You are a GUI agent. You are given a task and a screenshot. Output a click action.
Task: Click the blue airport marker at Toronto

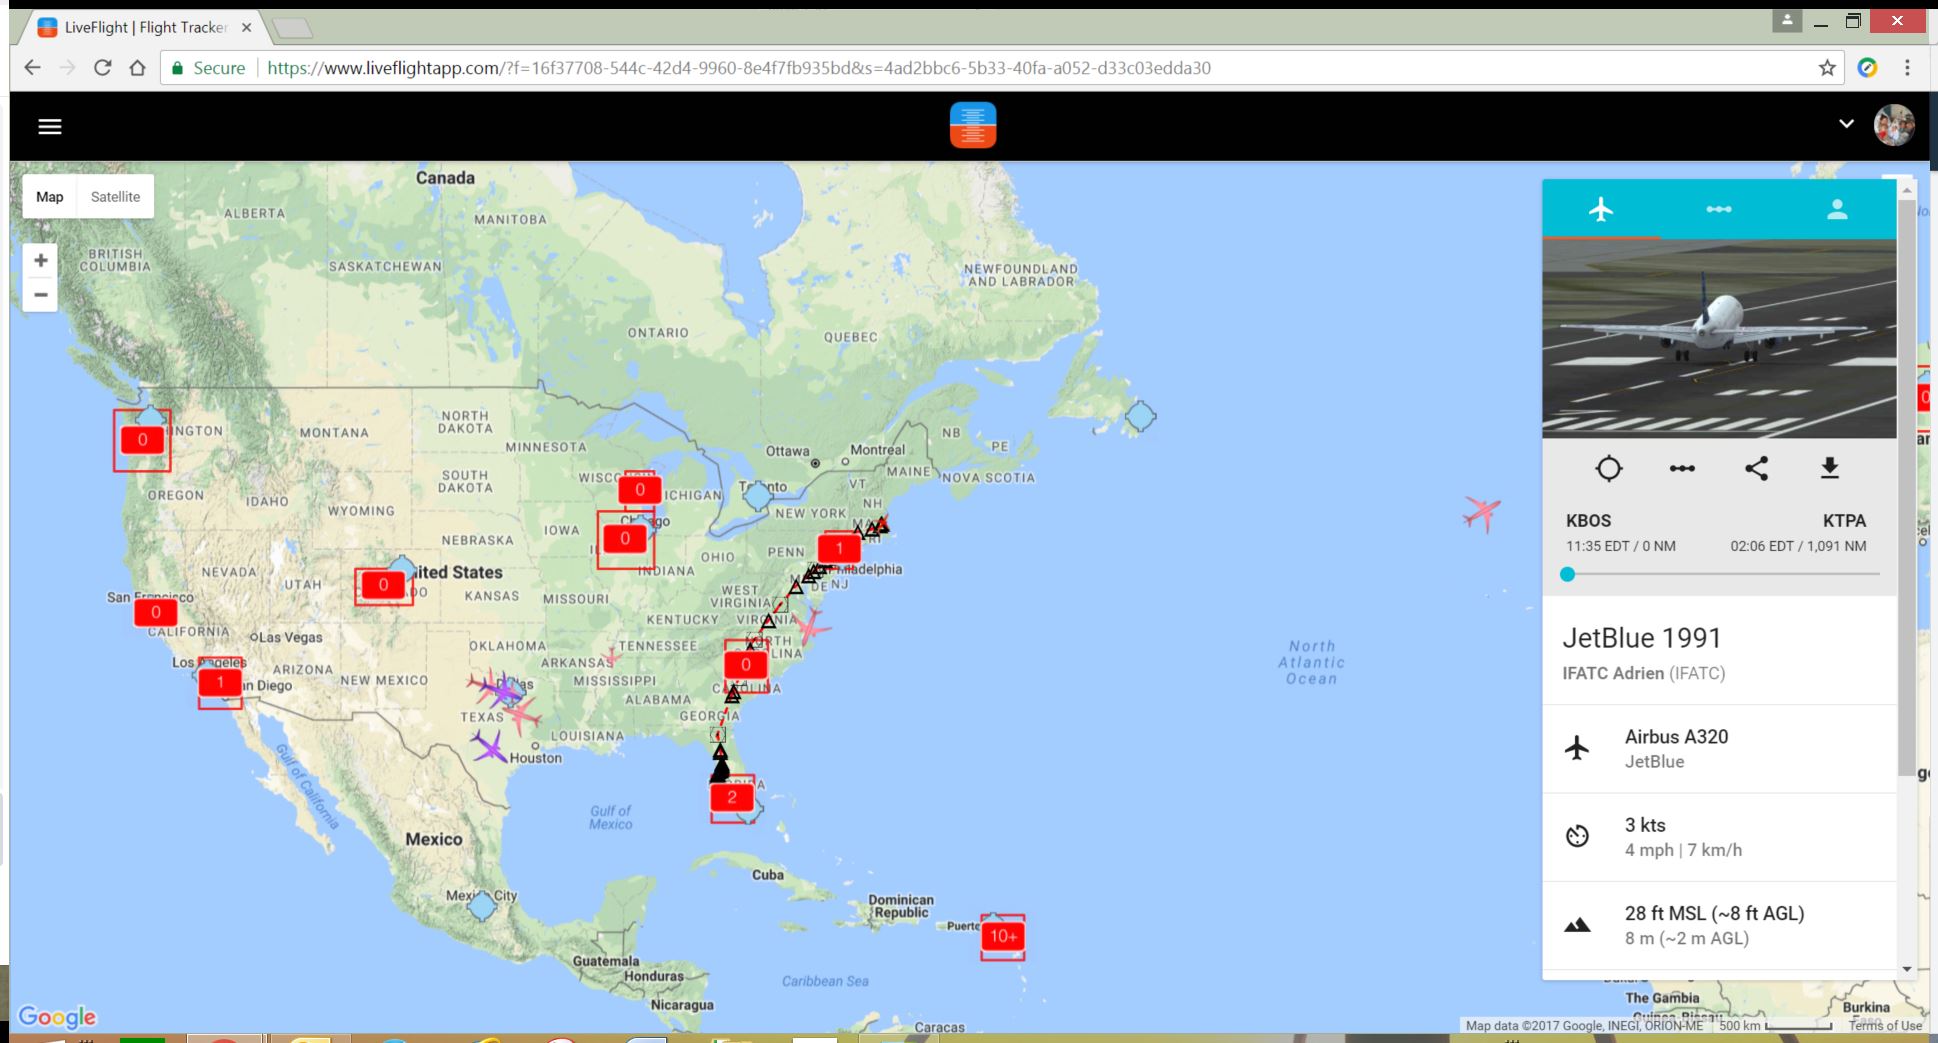pyautogui.click(x=758, y=495)
